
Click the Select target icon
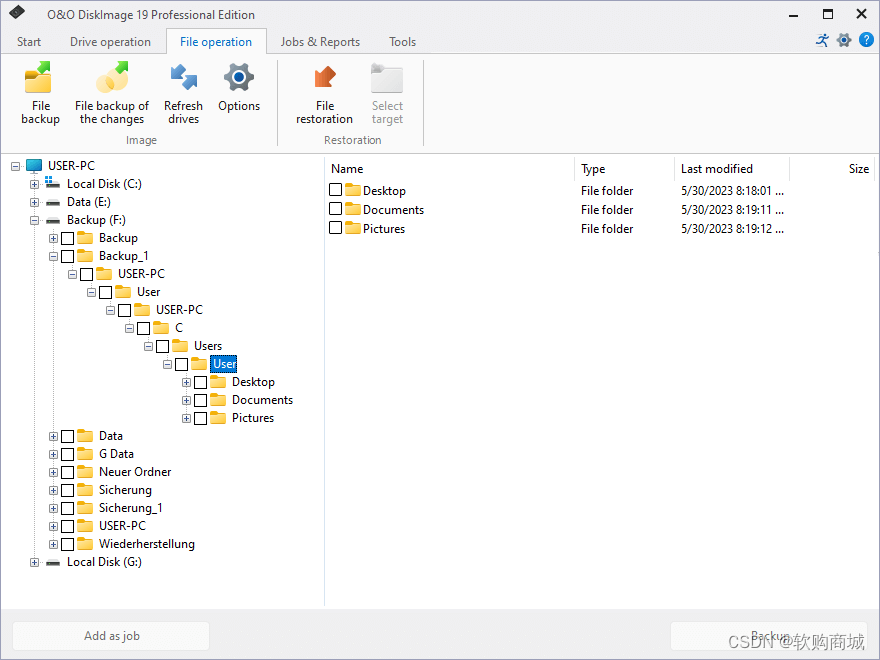387,77
